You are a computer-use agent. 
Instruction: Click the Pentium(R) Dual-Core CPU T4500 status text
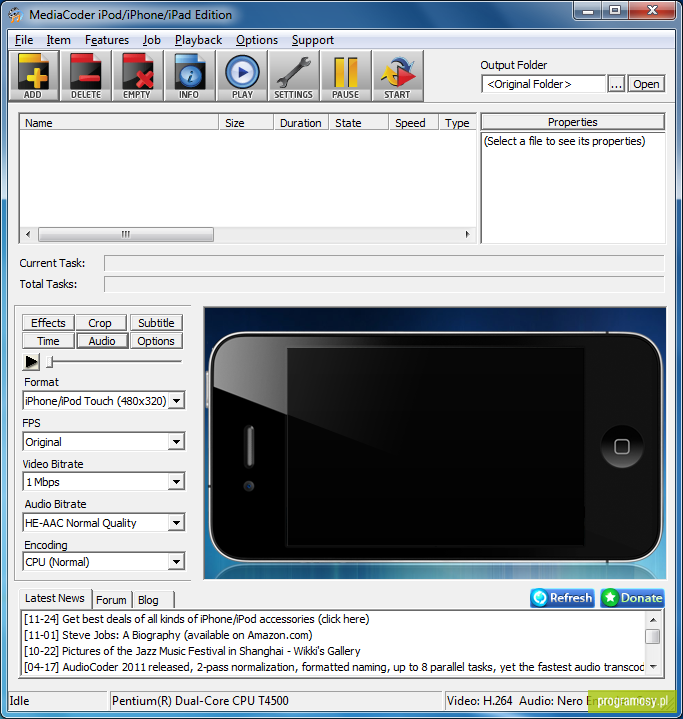(200, 701)
